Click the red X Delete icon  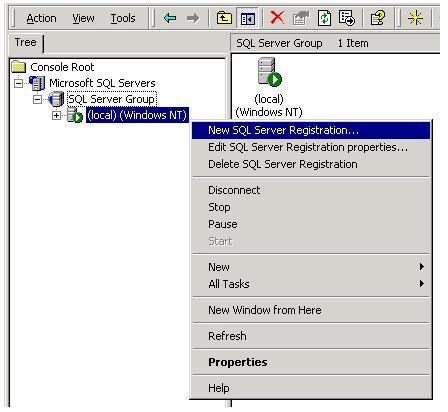(x=277, y=18)
